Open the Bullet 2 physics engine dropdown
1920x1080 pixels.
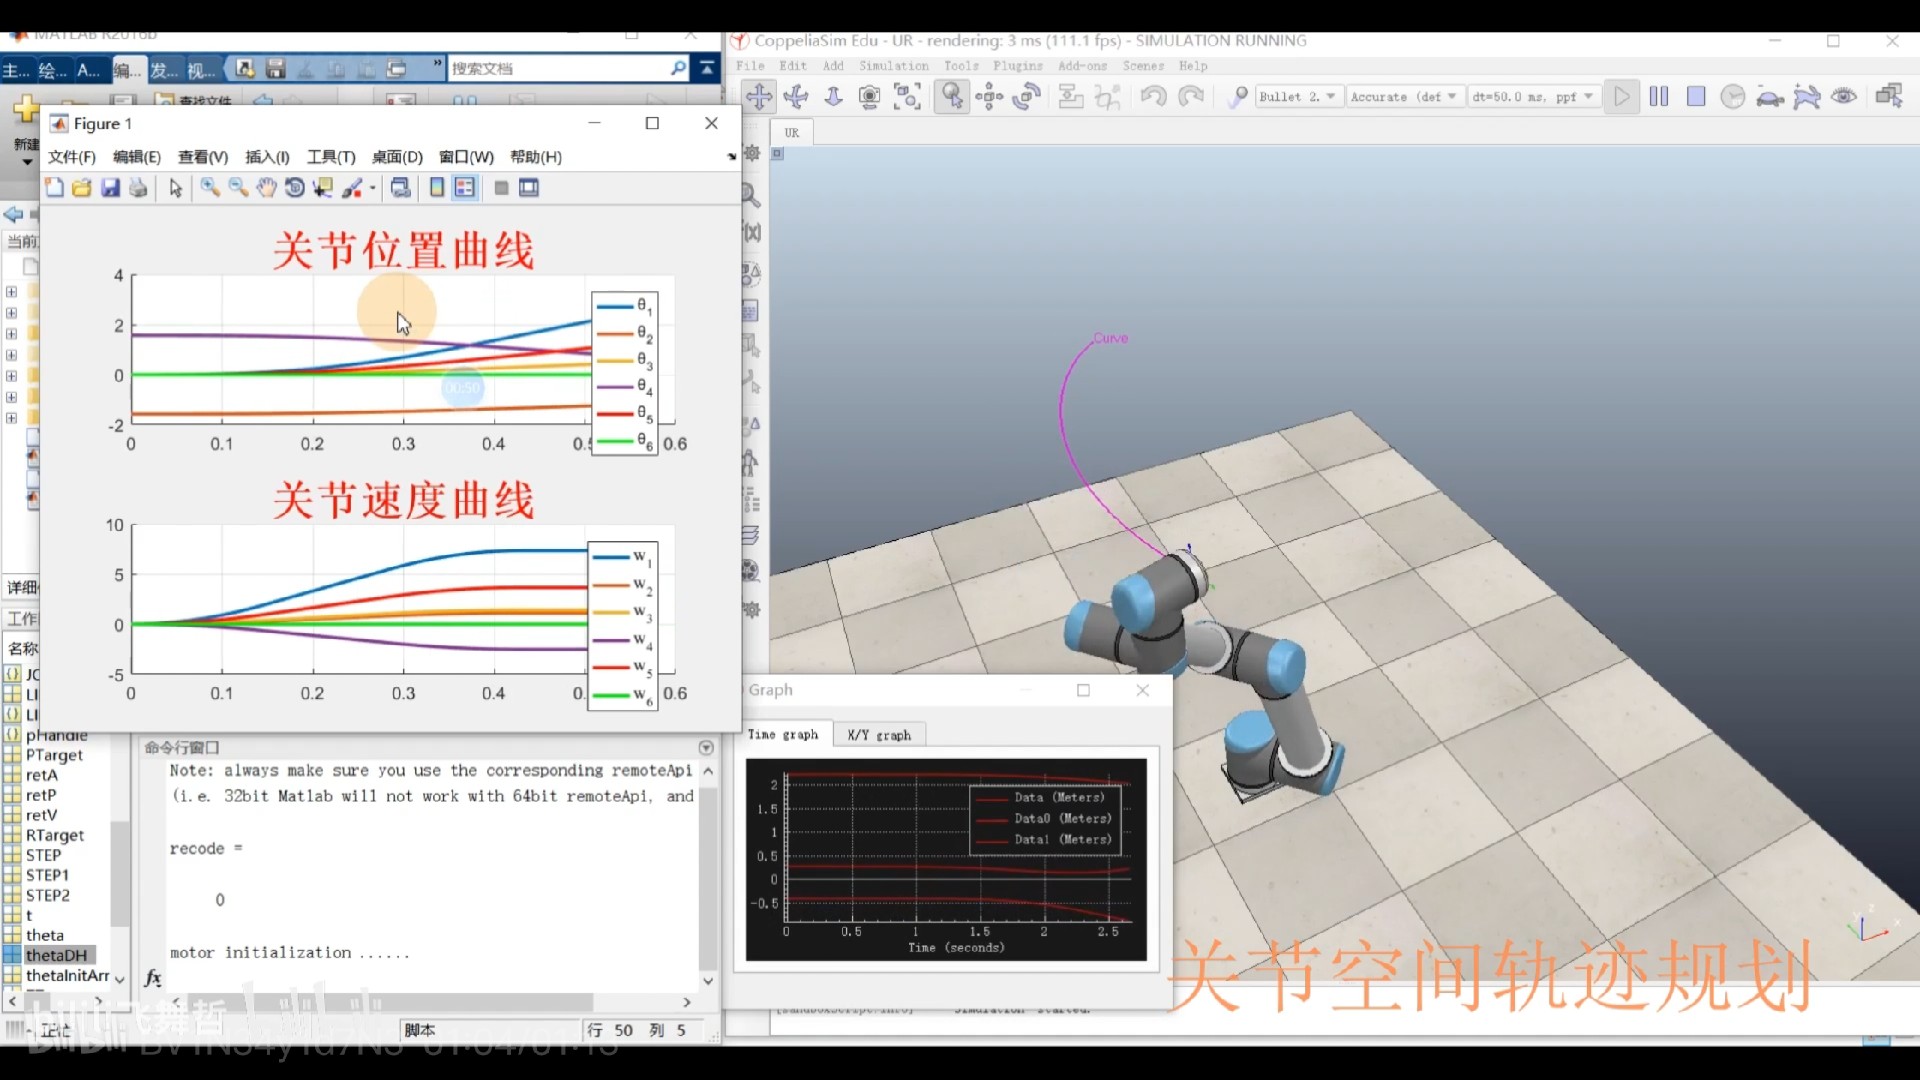coord(1298,96)
